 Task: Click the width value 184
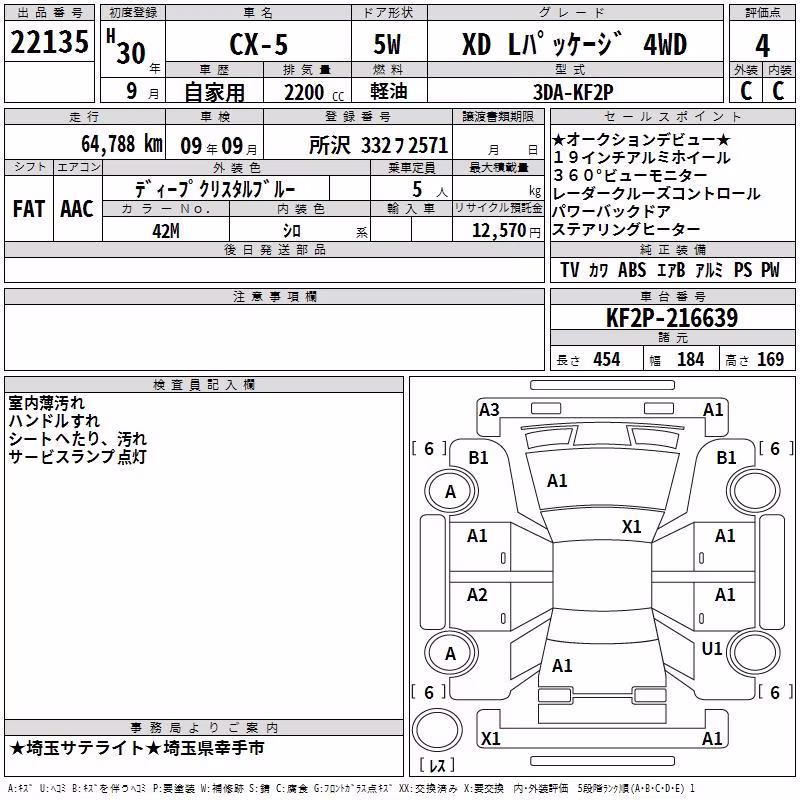click(x=691, y=360)
